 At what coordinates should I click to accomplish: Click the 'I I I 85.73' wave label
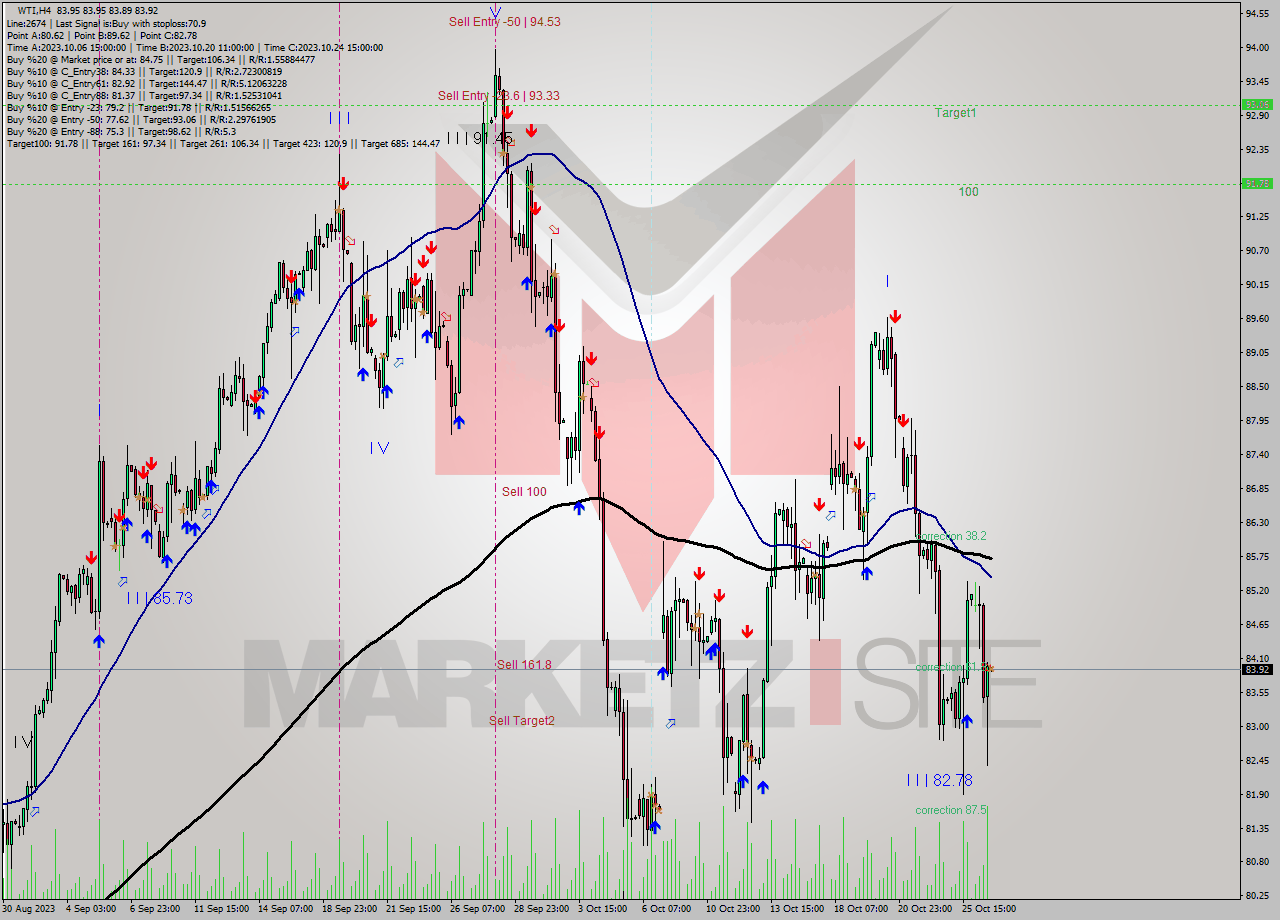click(160, 598)
